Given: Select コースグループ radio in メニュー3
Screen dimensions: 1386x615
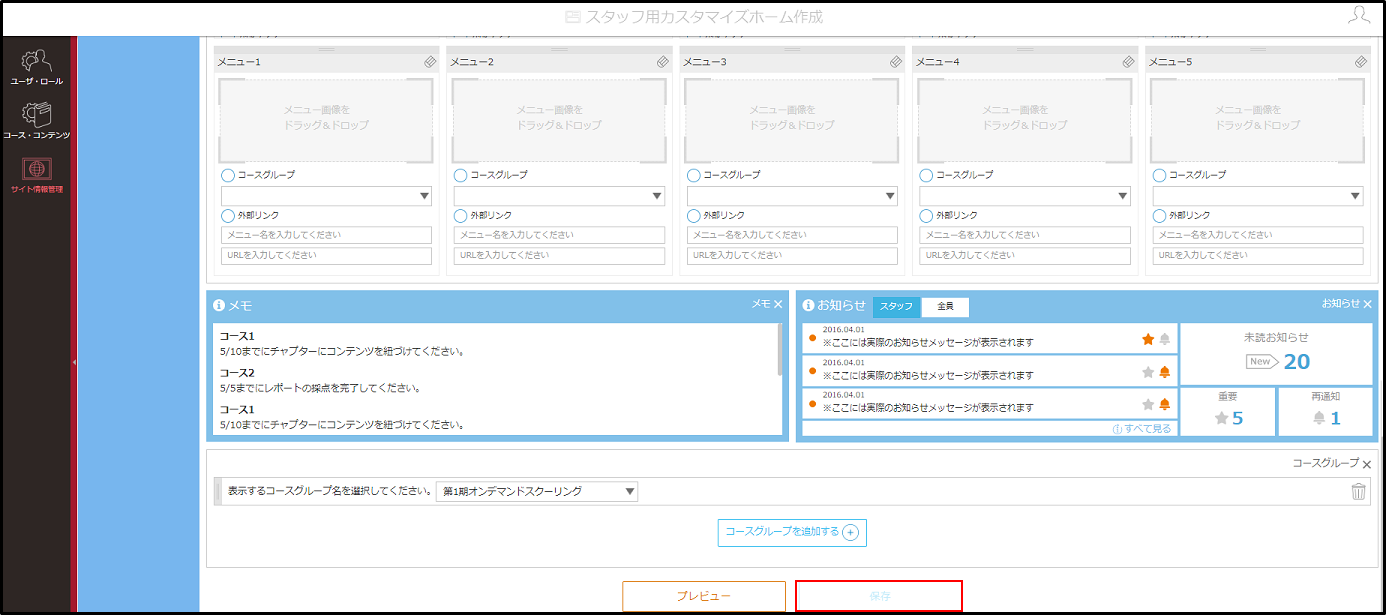Looking at the screenshot, I should 694,175.
